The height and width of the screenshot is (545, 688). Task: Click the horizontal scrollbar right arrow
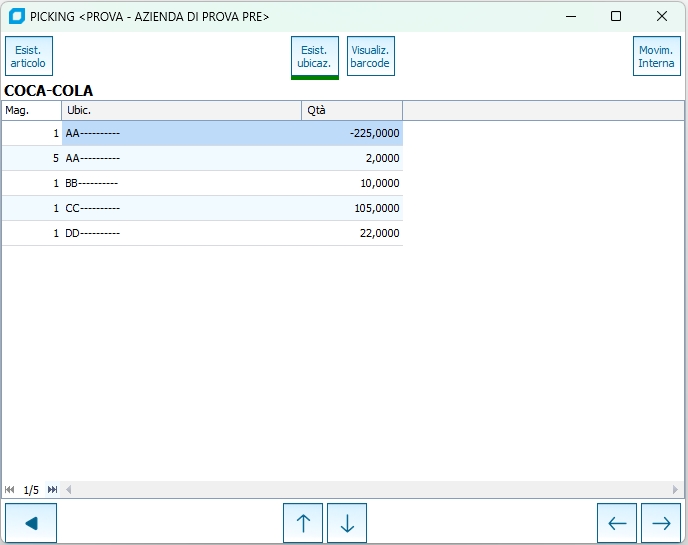tap(677, 490)
